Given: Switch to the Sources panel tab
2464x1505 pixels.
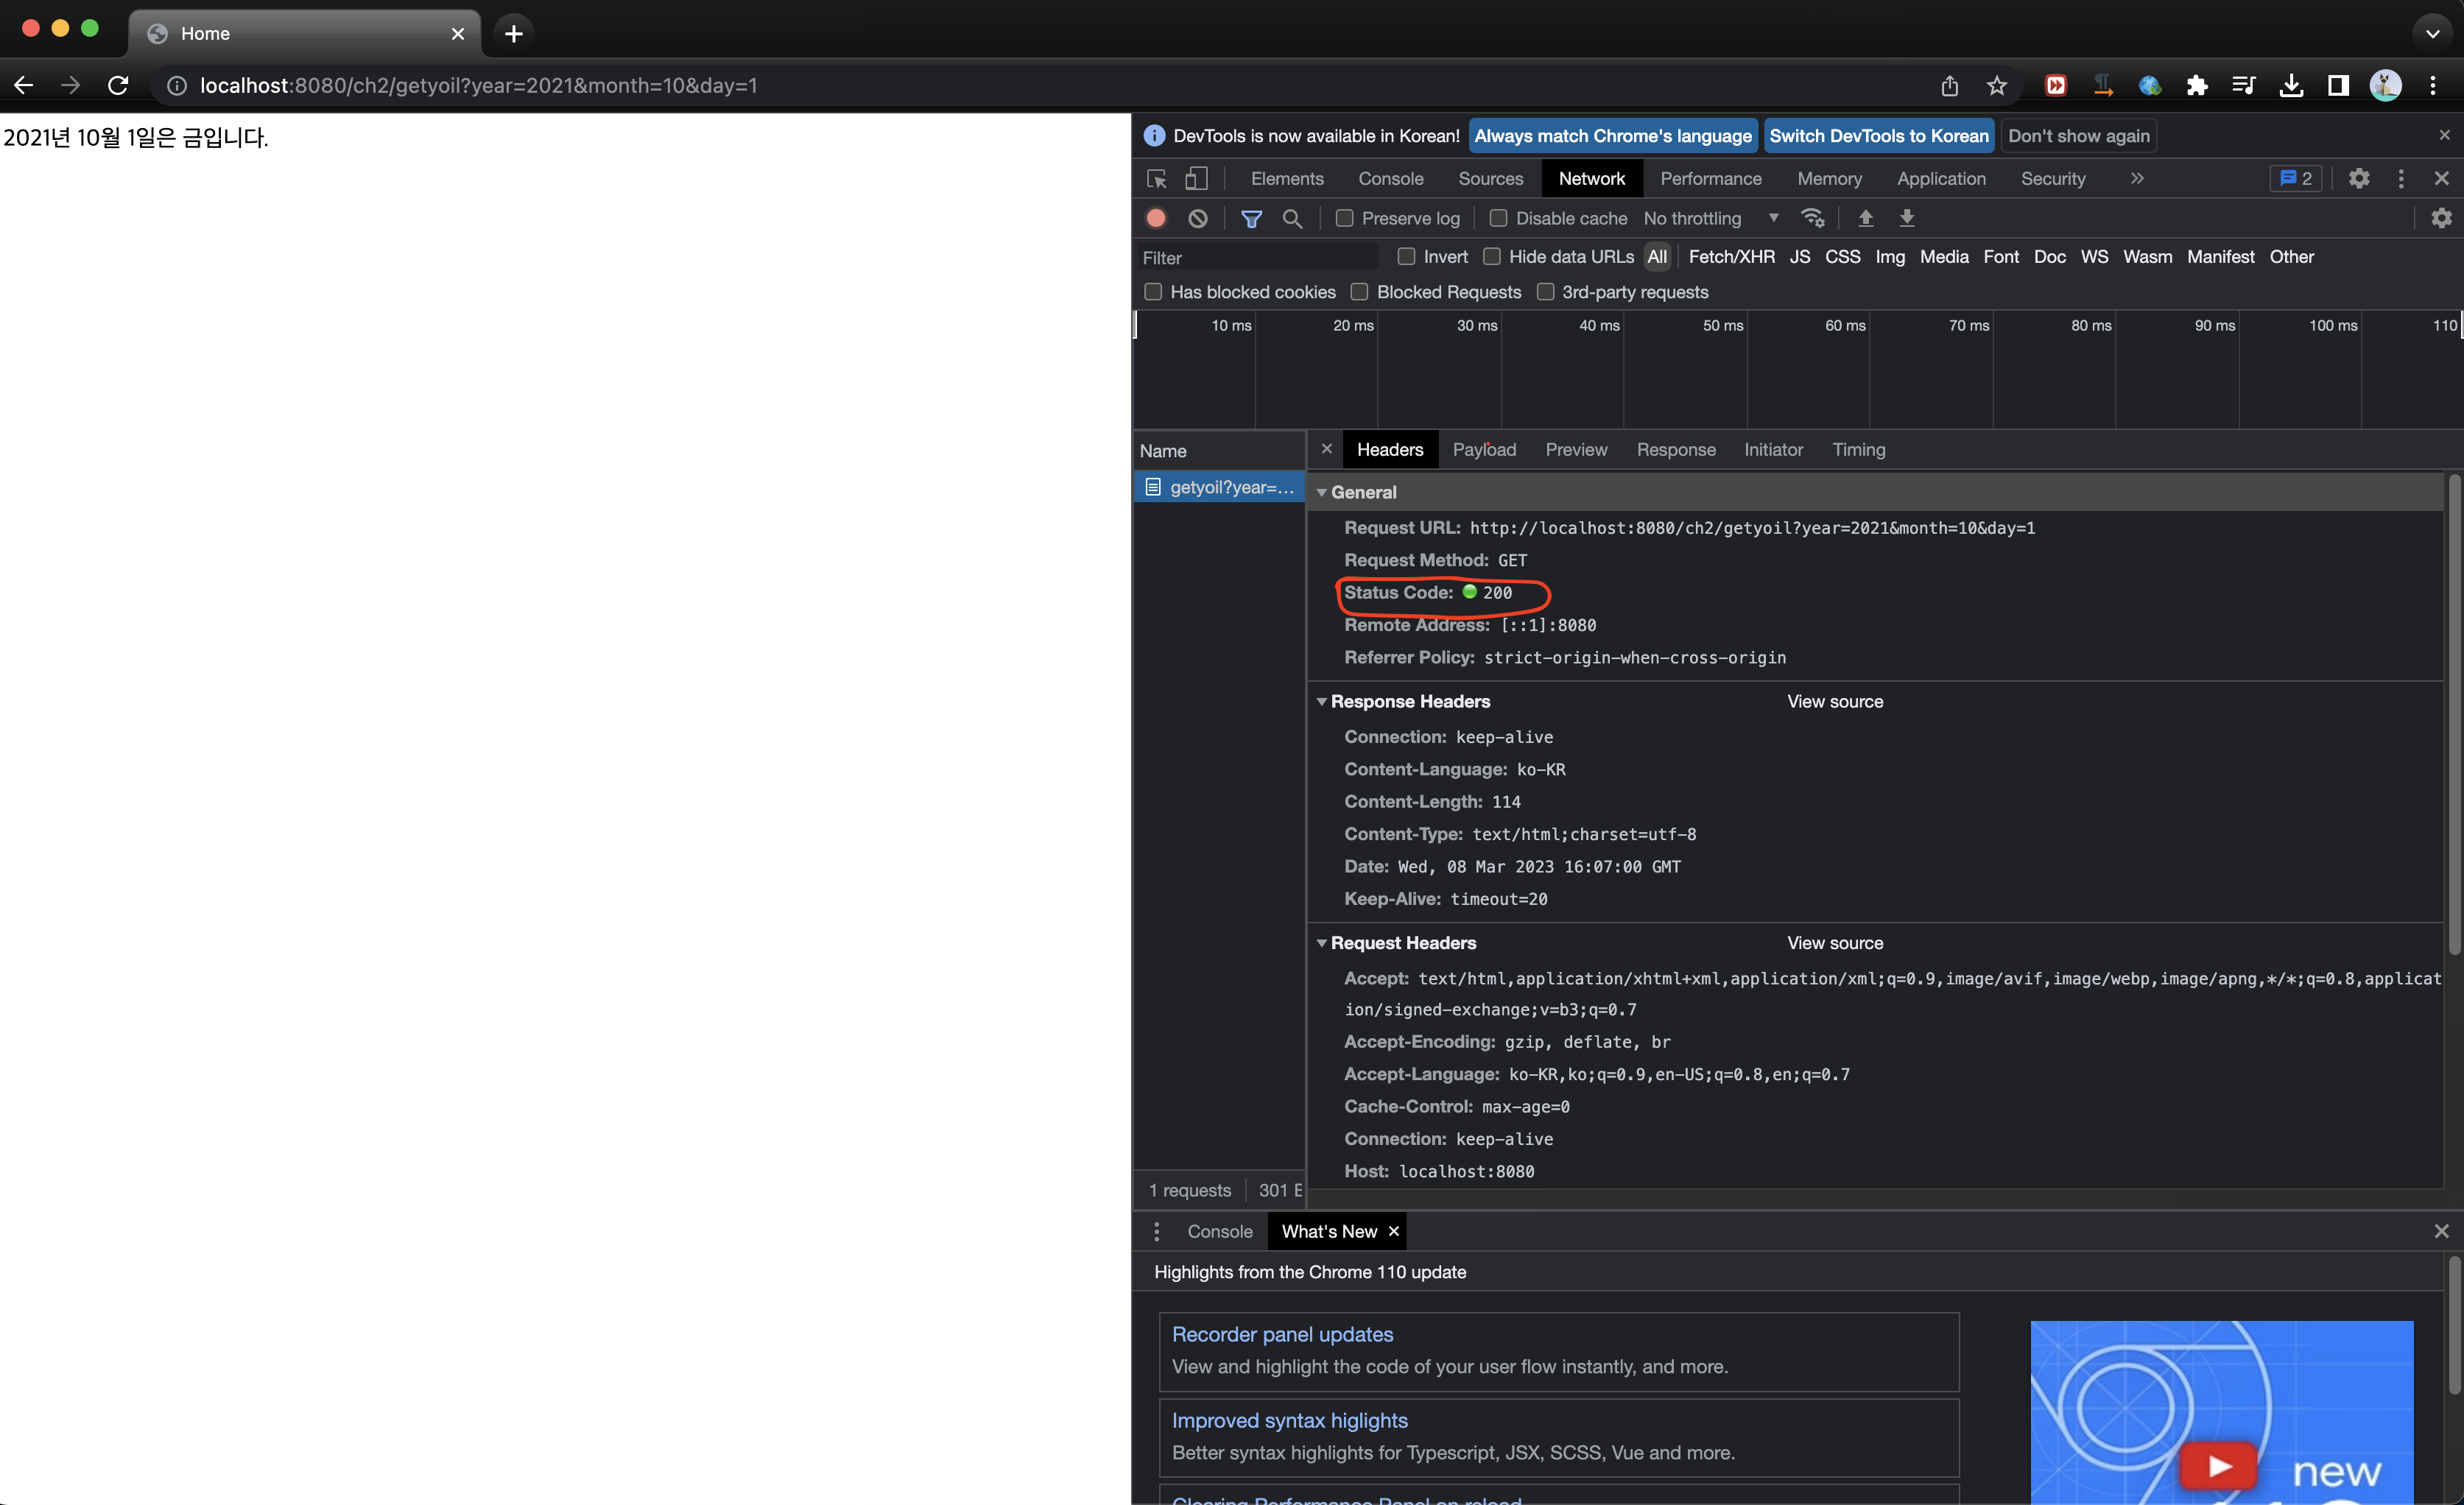Looking at the screenshot, I should [1490, 179].
